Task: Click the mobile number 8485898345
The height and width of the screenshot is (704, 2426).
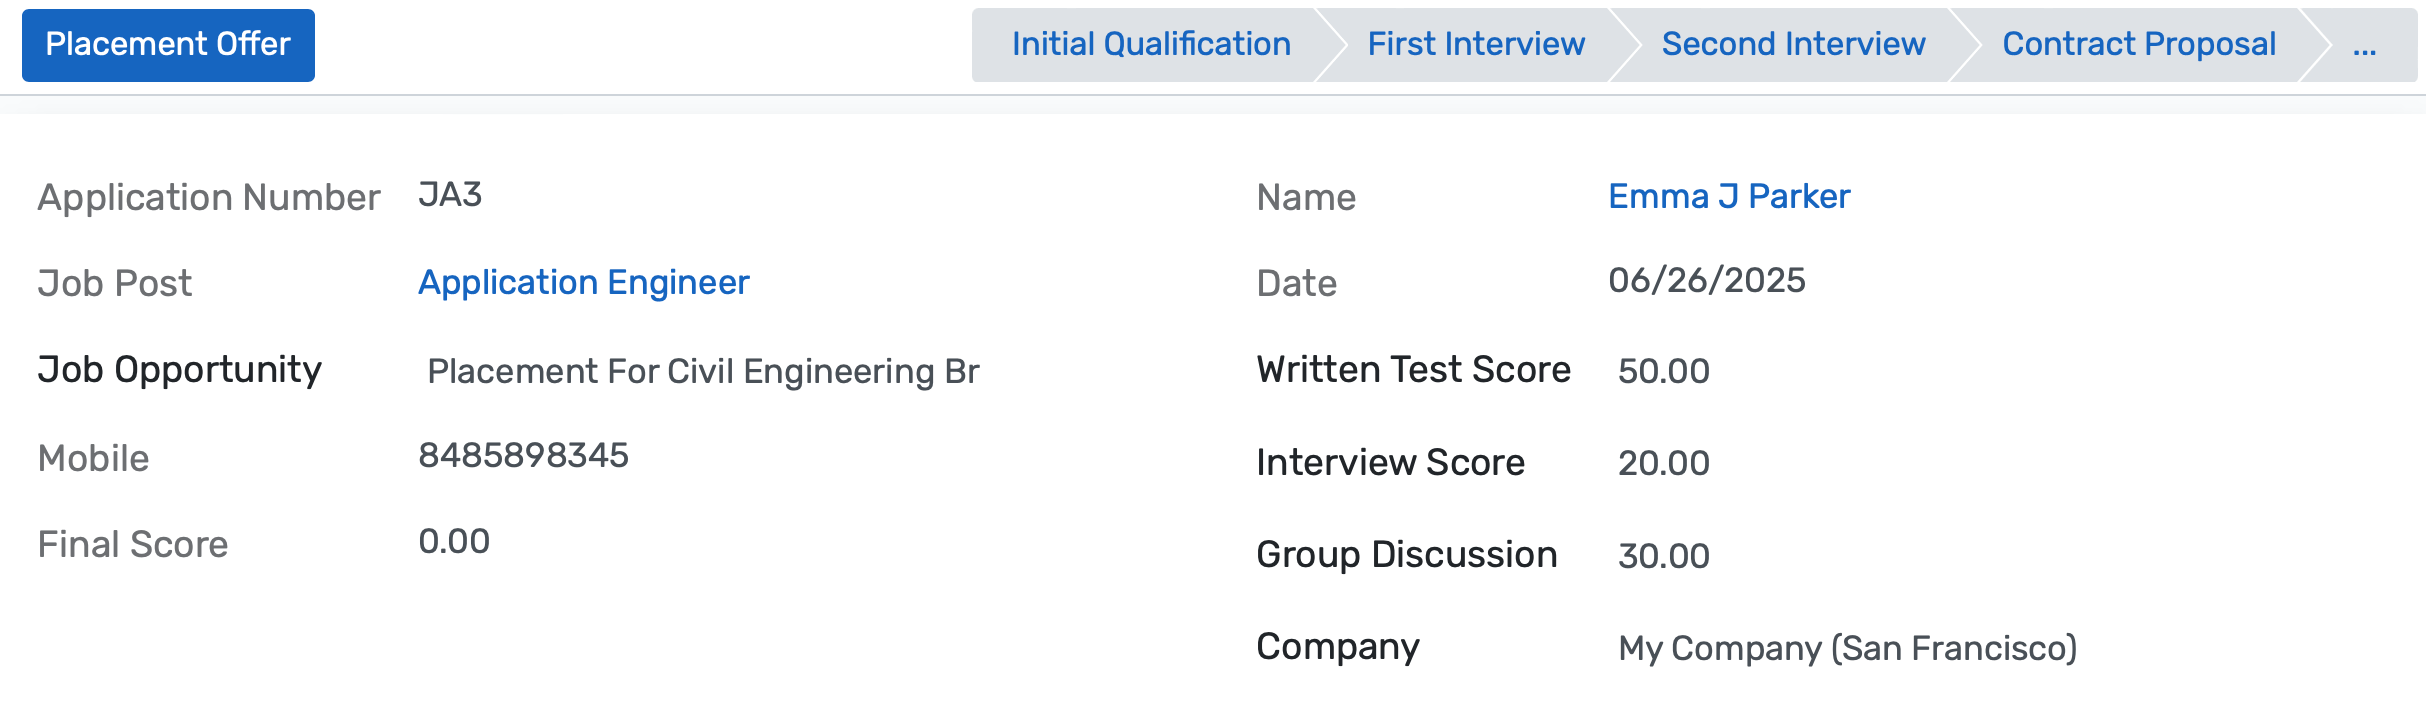Action: (523, 456)
